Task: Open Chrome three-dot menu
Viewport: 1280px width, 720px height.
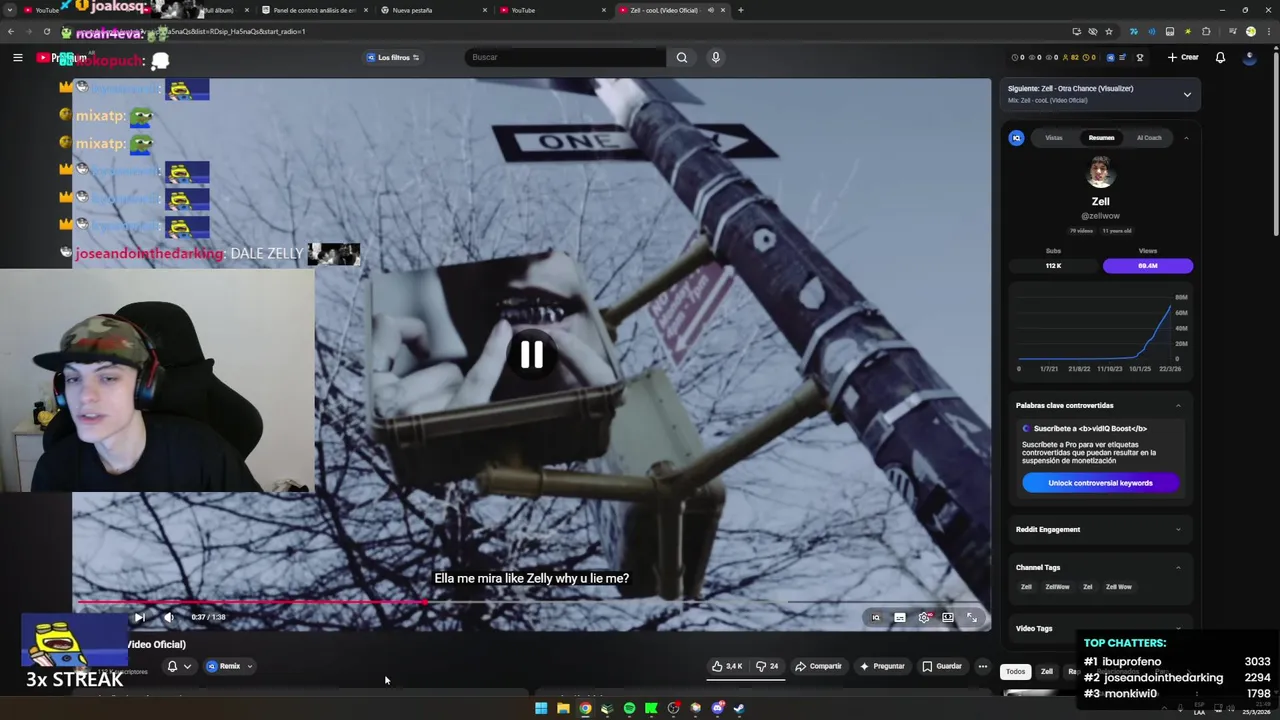Action: tap(1267, 31)
